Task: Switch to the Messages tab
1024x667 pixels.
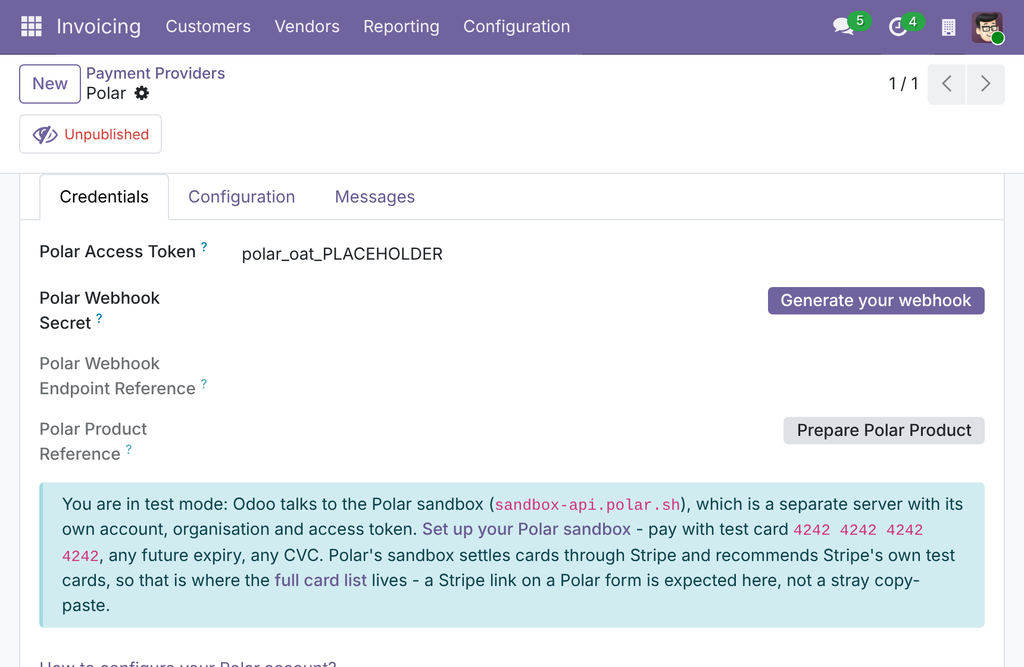Action: coord(375,197)
